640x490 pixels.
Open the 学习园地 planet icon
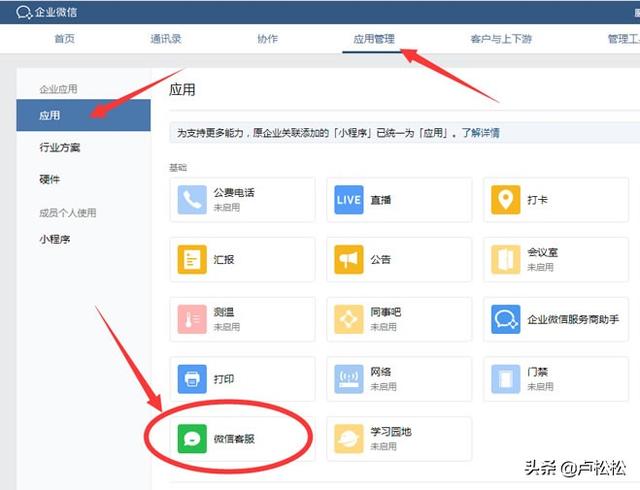pyautogui.click(x=348, y=438)
